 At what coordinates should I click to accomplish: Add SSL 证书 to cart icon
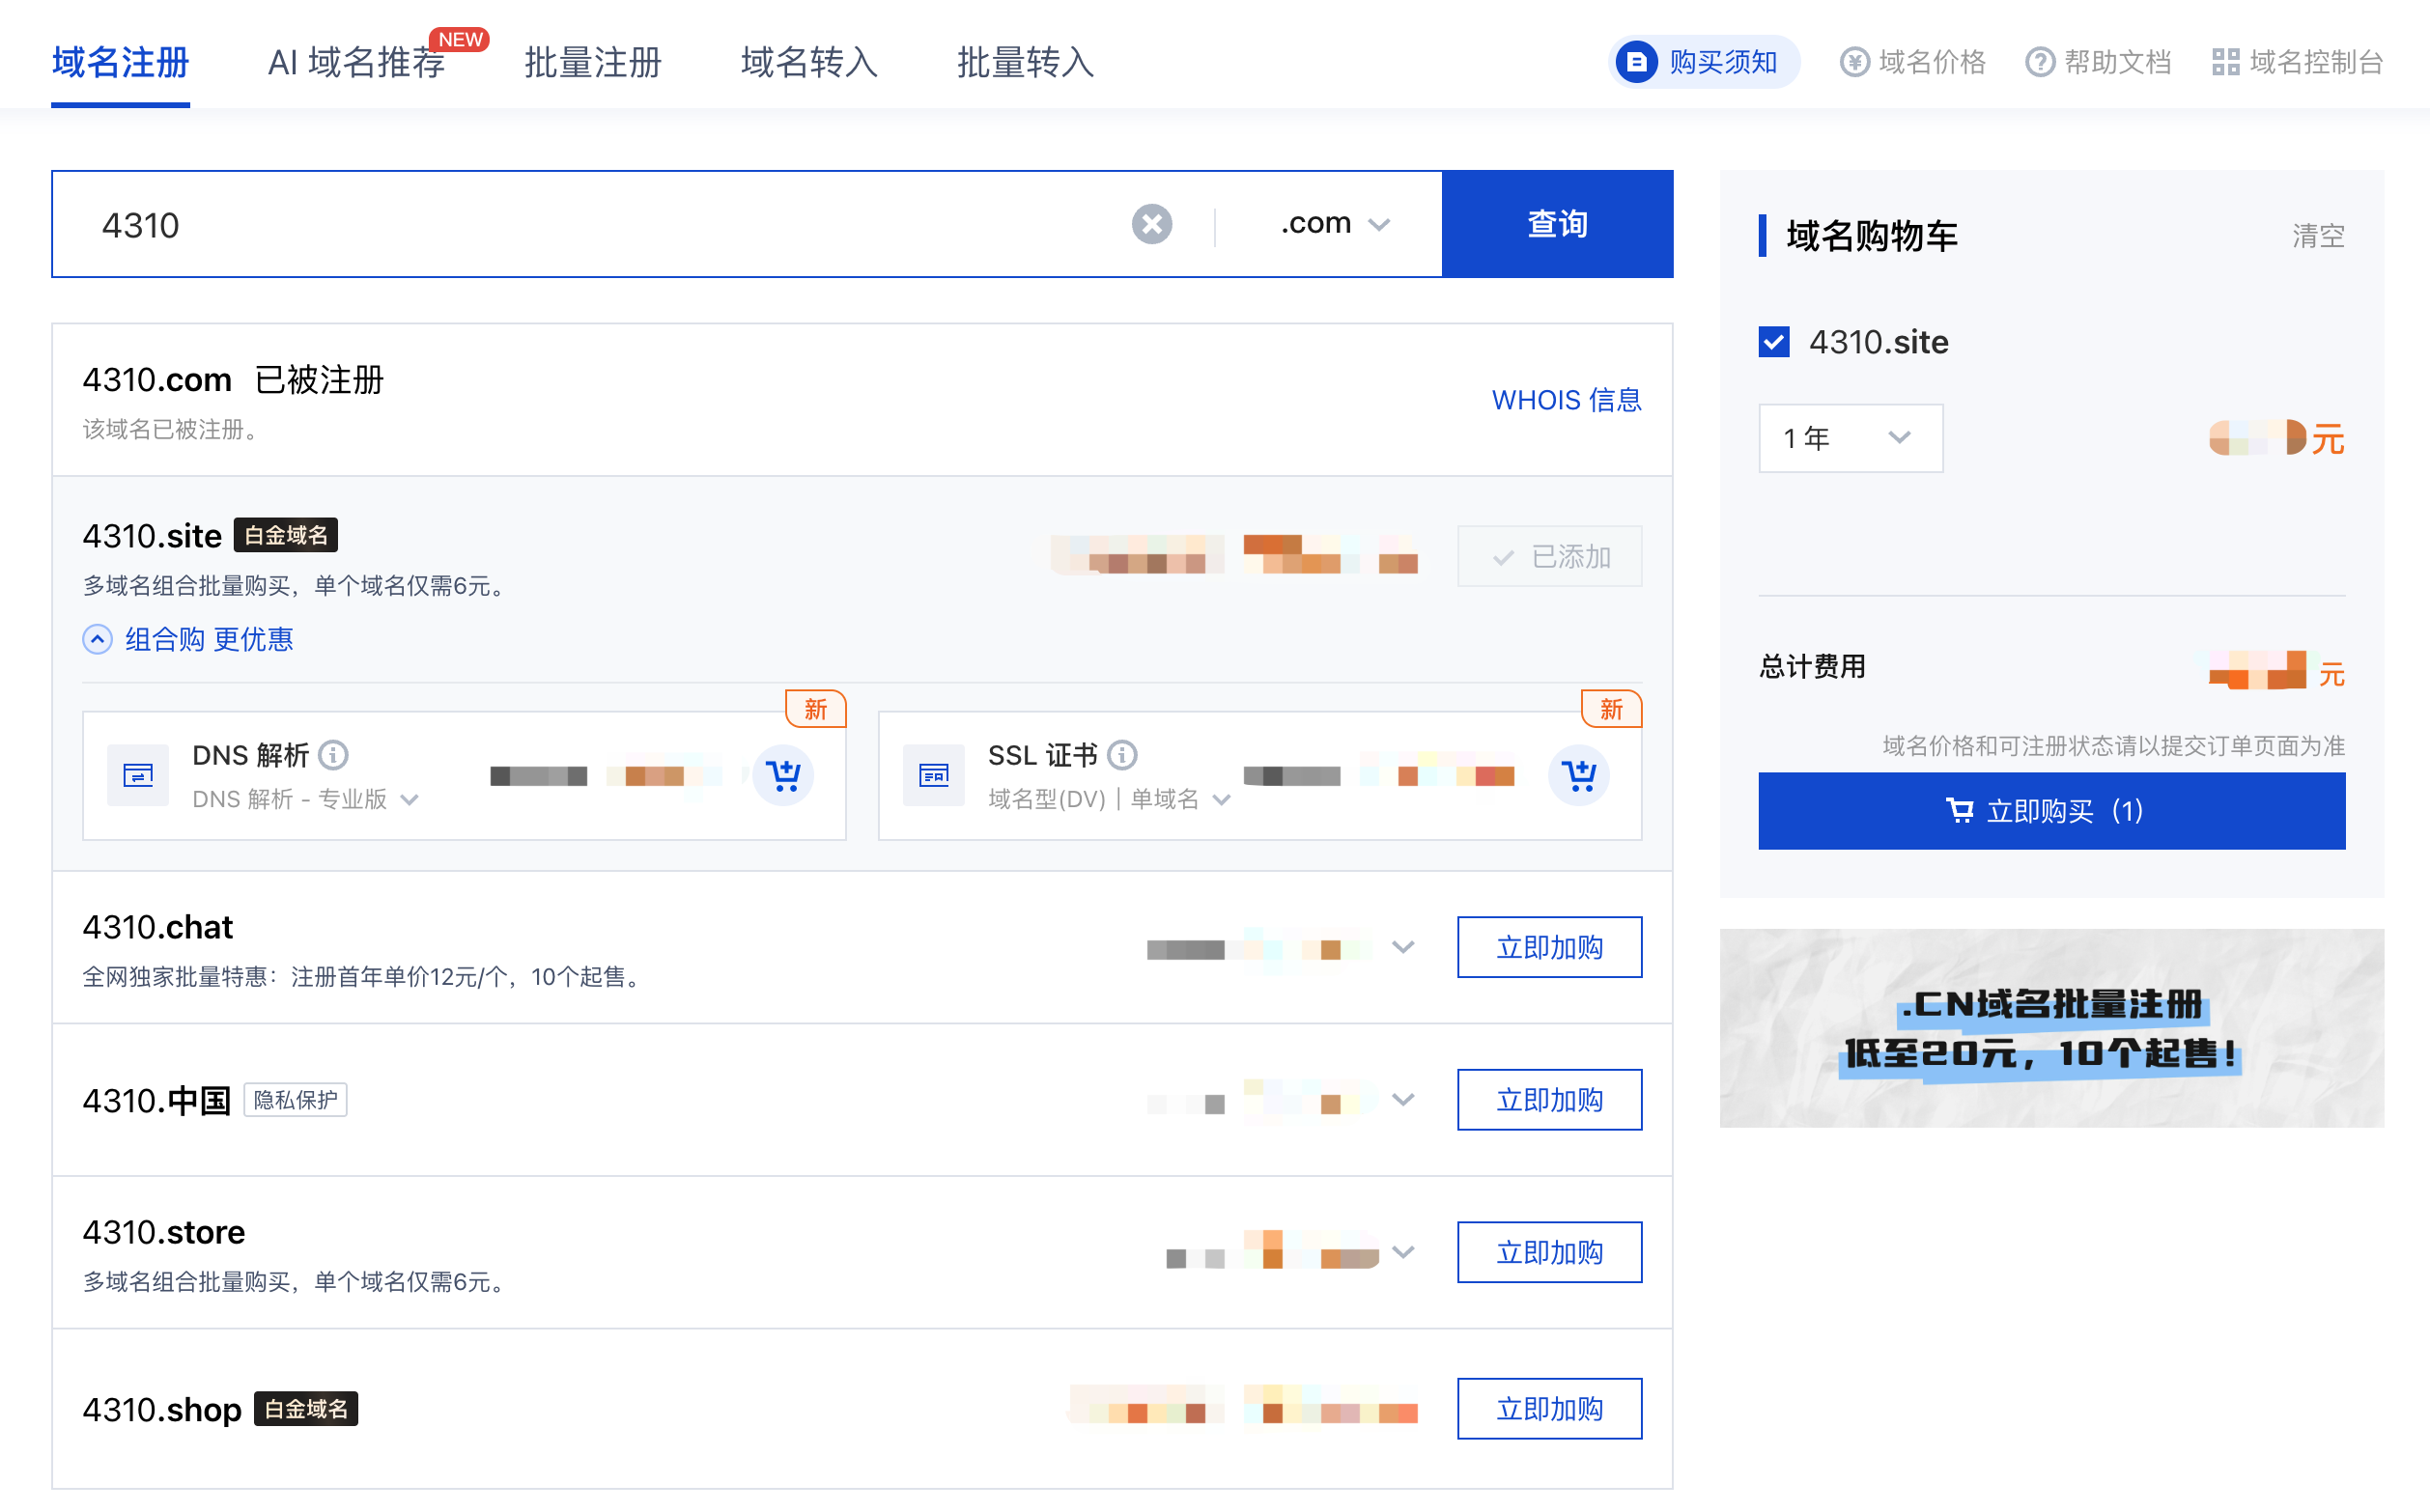(1578, 775)
